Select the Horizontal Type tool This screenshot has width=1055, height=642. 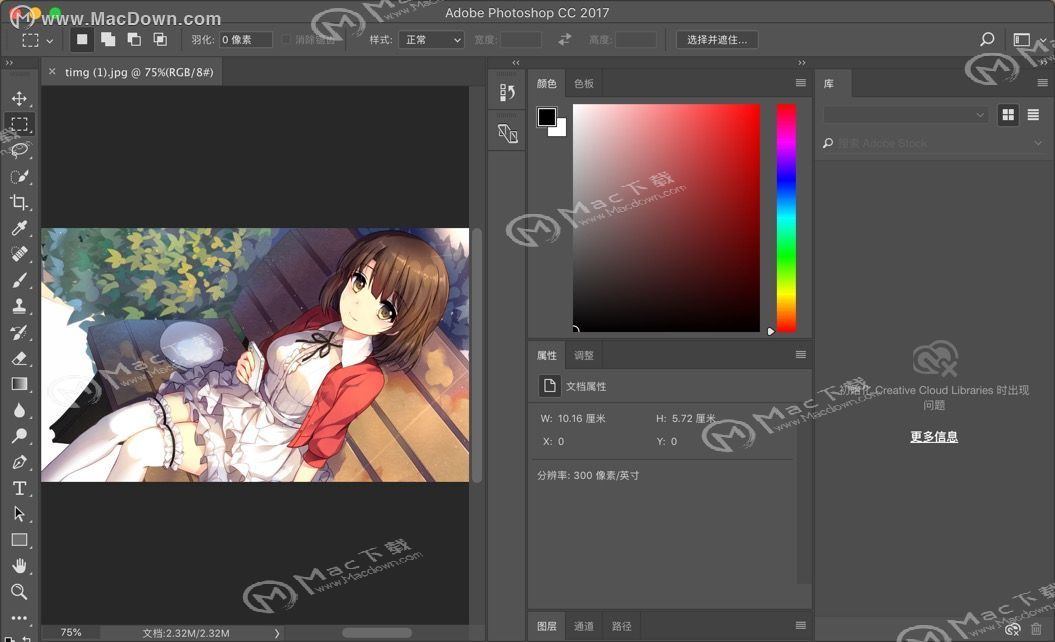tap(19, 488)
